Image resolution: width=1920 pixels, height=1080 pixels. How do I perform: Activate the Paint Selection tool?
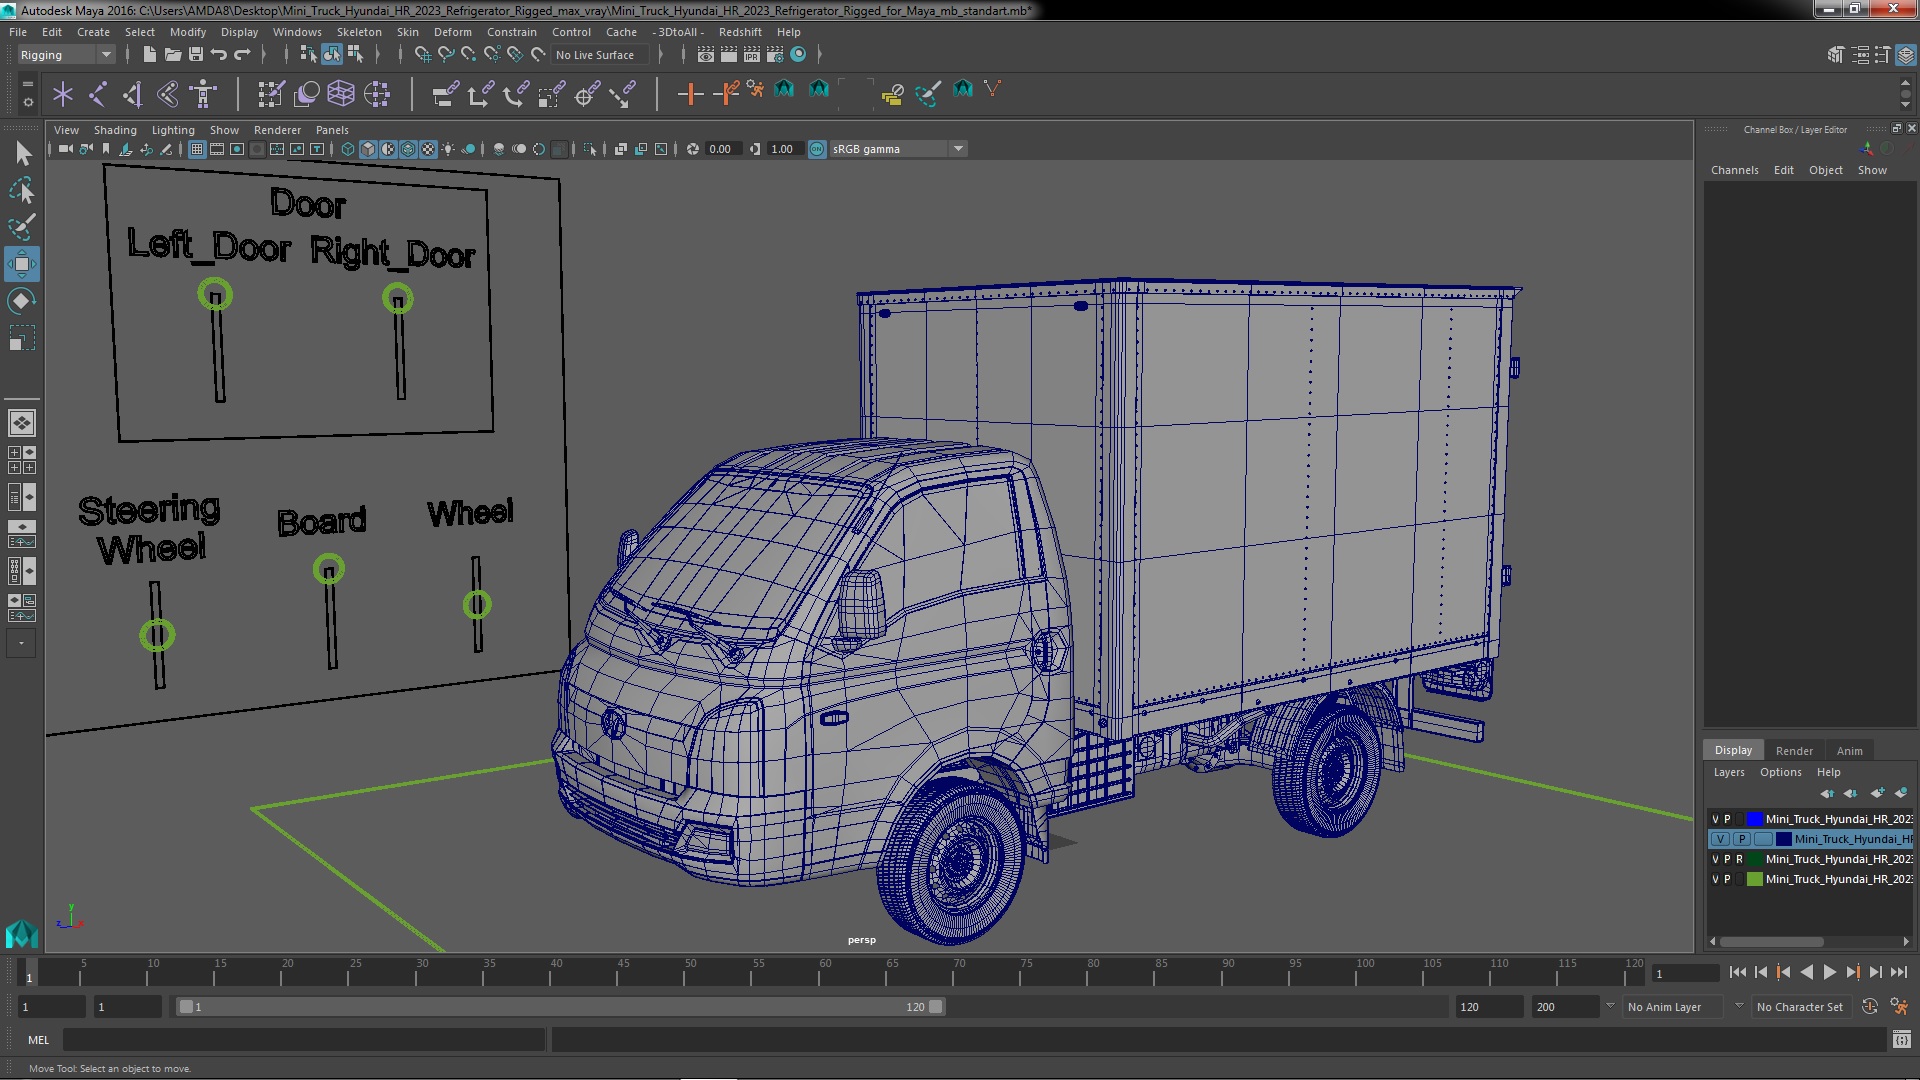tap(22, 227)
